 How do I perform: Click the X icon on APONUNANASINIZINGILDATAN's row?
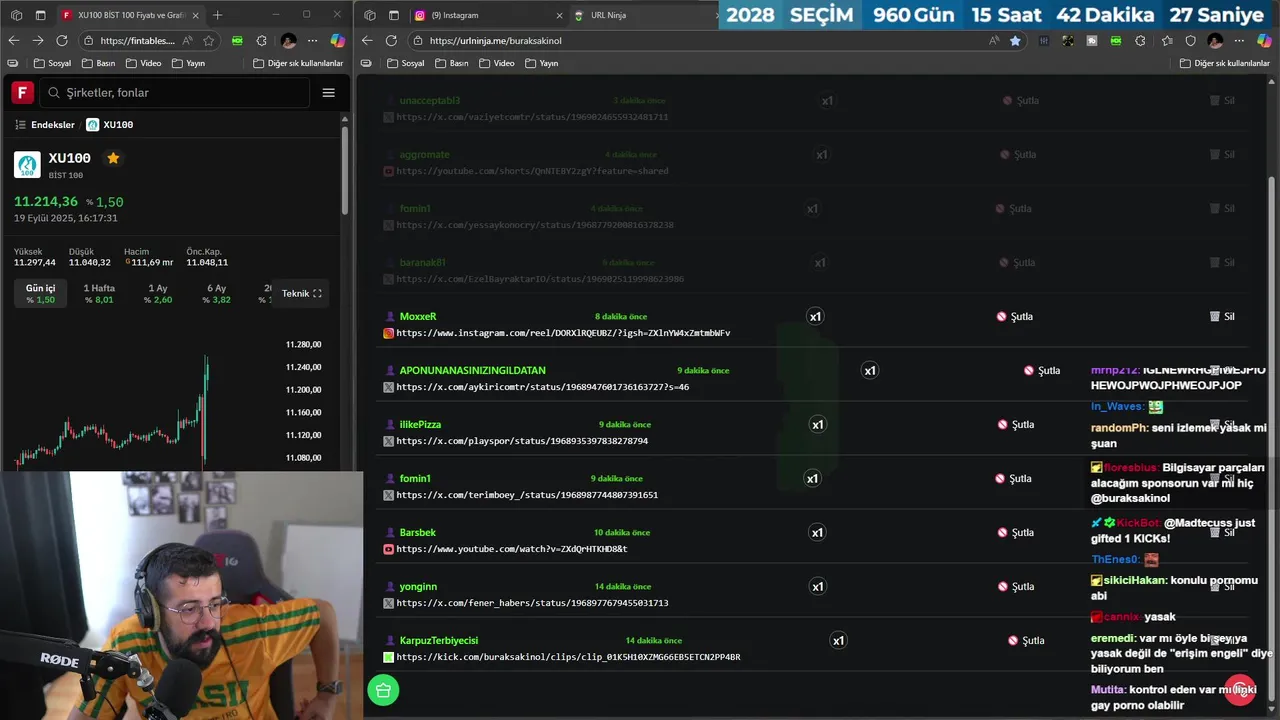click(x=389, y=387)
